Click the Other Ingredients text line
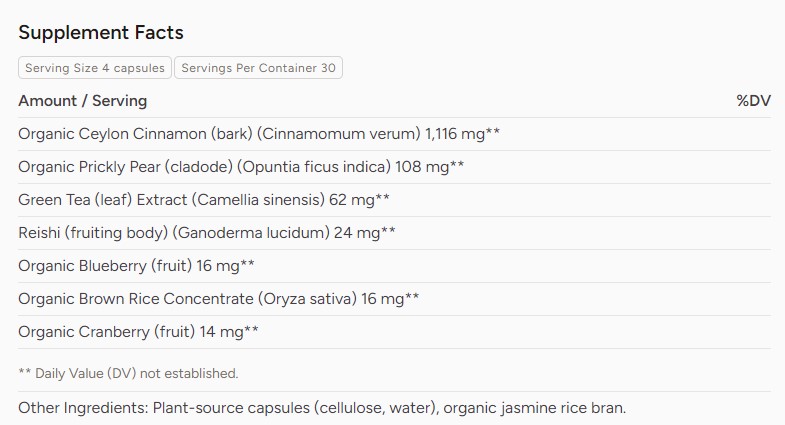Image resolution: width=785 pixels, height=425 pixels. (322, 408)
